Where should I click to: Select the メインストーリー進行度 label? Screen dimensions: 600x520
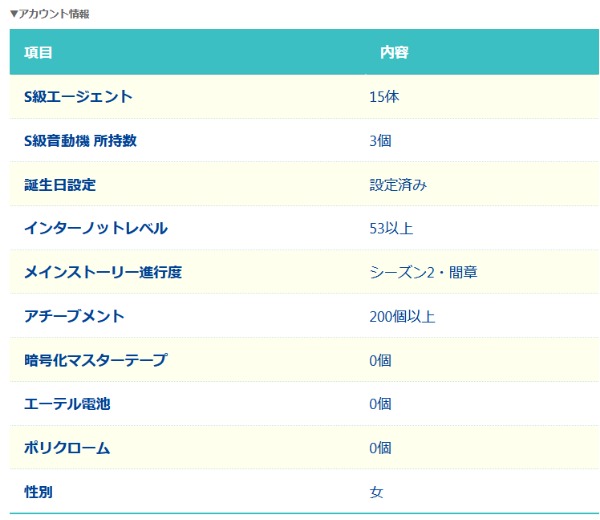pyautogui.click(x=103, y=272)
